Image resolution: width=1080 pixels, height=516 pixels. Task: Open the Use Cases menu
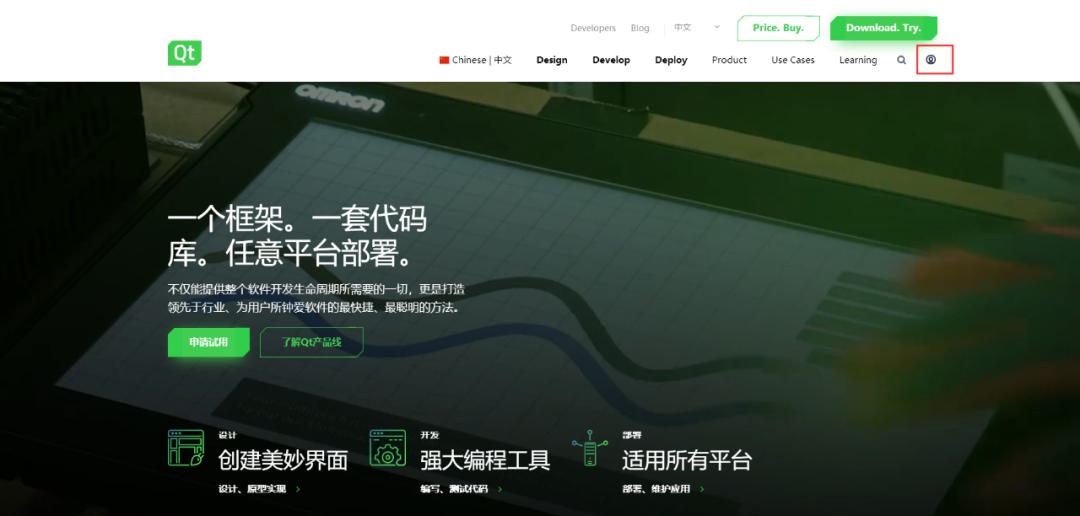(793, 60)
